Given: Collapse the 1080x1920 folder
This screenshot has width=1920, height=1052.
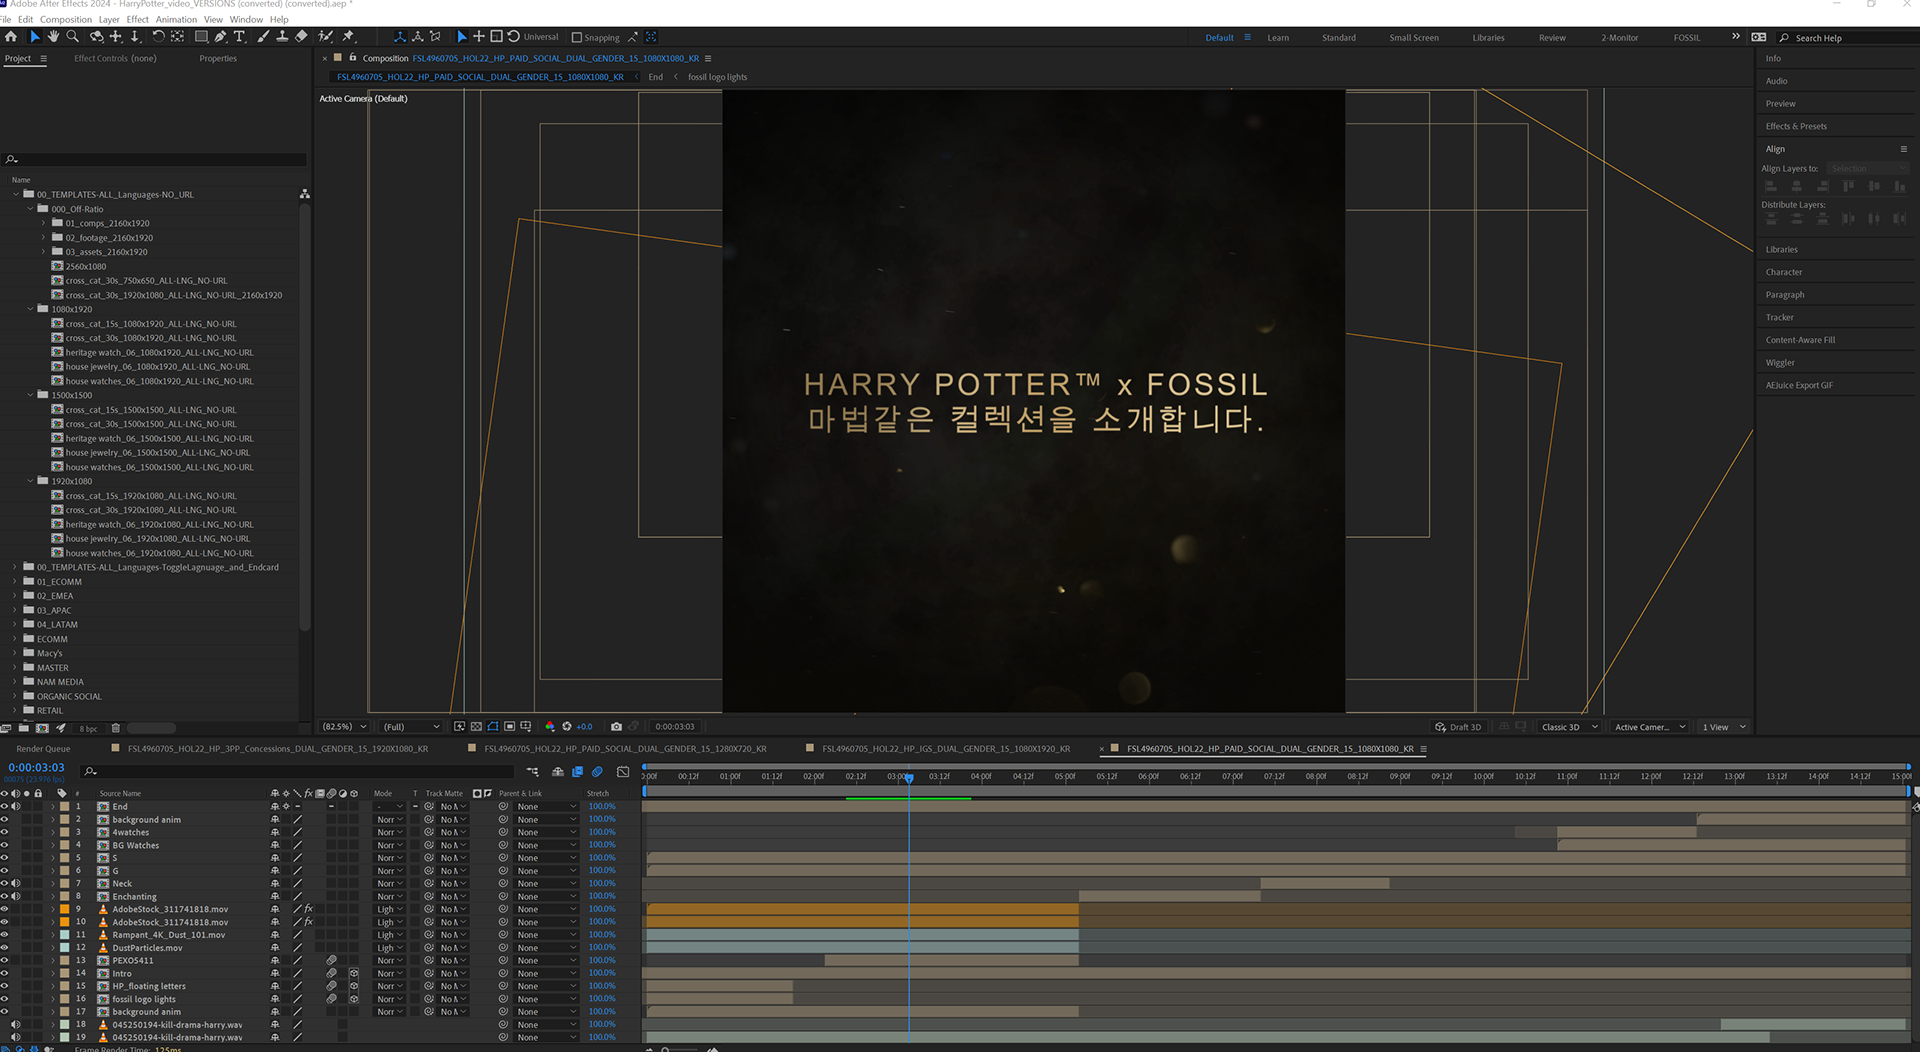Looking at the screenshot, I should click(30, 309).
